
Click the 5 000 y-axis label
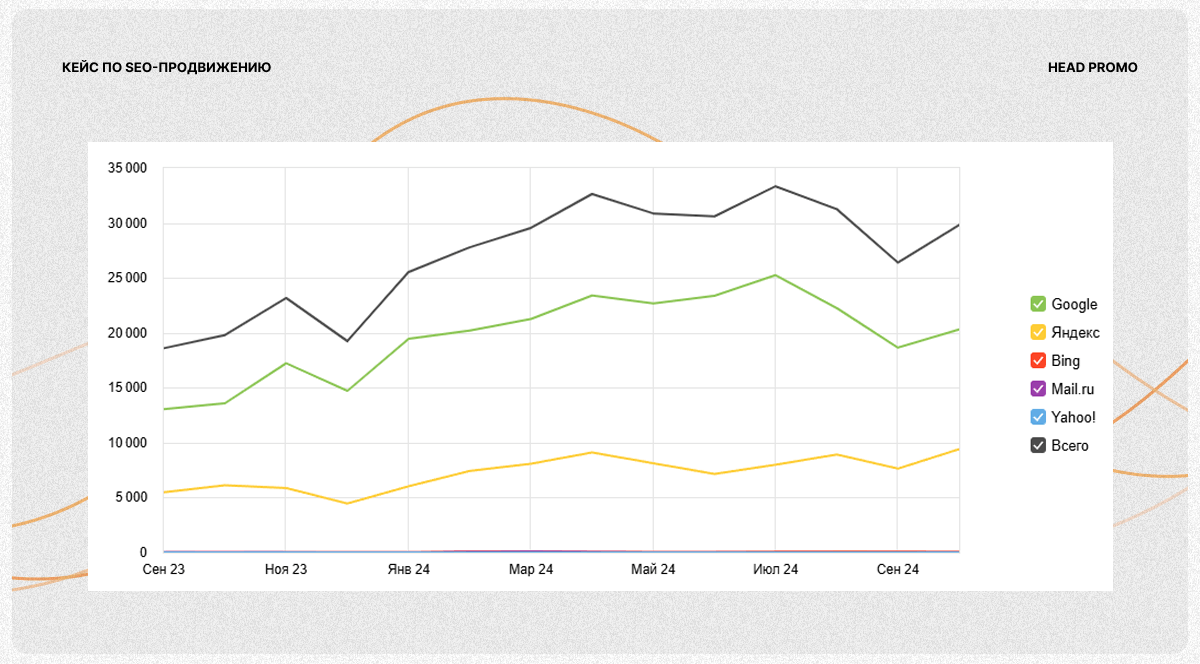(x=130, y=497)
